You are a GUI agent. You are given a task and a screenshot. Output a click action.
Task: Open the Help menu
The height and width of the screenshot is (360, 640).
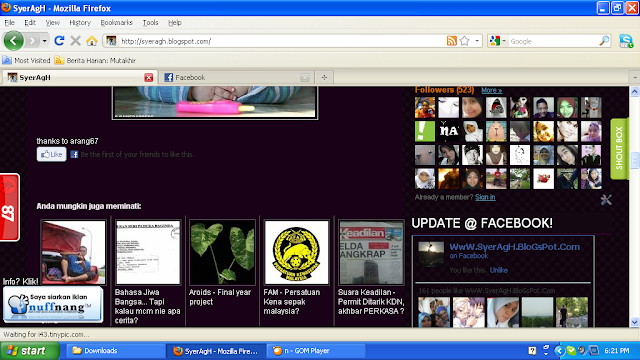[x=175, y=22]
